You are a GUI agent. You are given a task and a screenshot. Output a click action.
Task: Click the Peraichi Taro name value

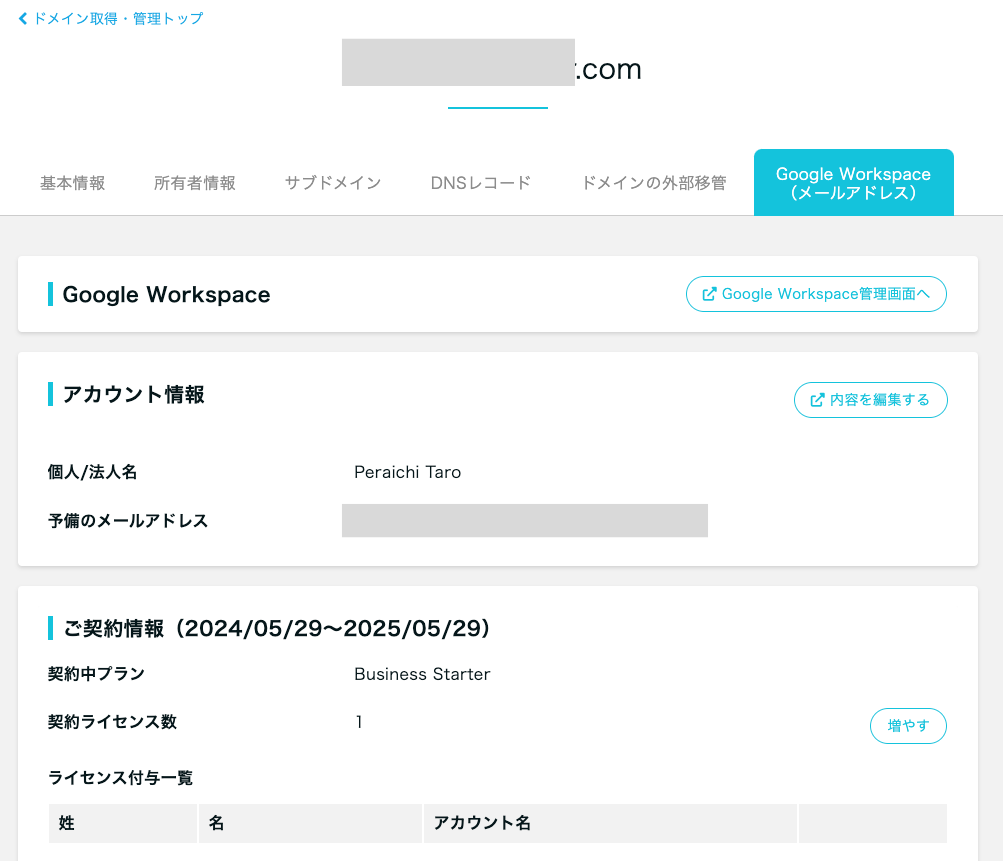(407, 472)
